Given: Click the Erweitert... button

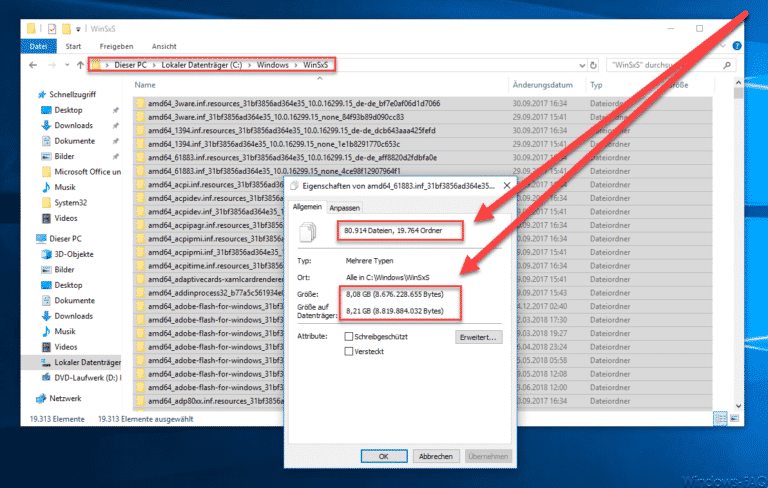Looking at the screenshot, I should pos(478,337).
